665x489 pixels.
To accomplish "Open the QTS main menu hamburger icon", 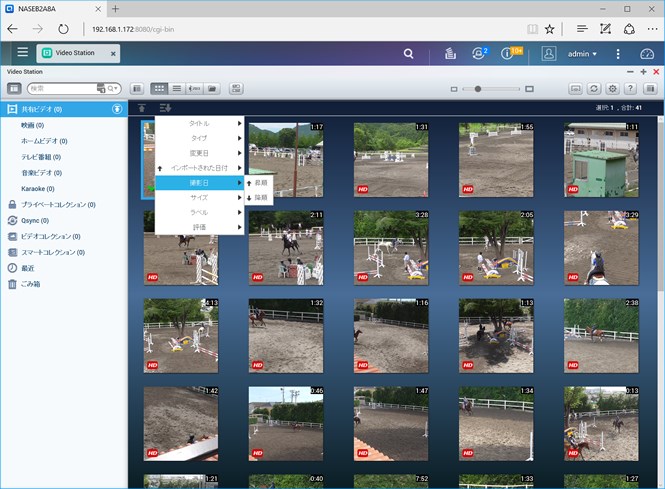I will (22, 52).
